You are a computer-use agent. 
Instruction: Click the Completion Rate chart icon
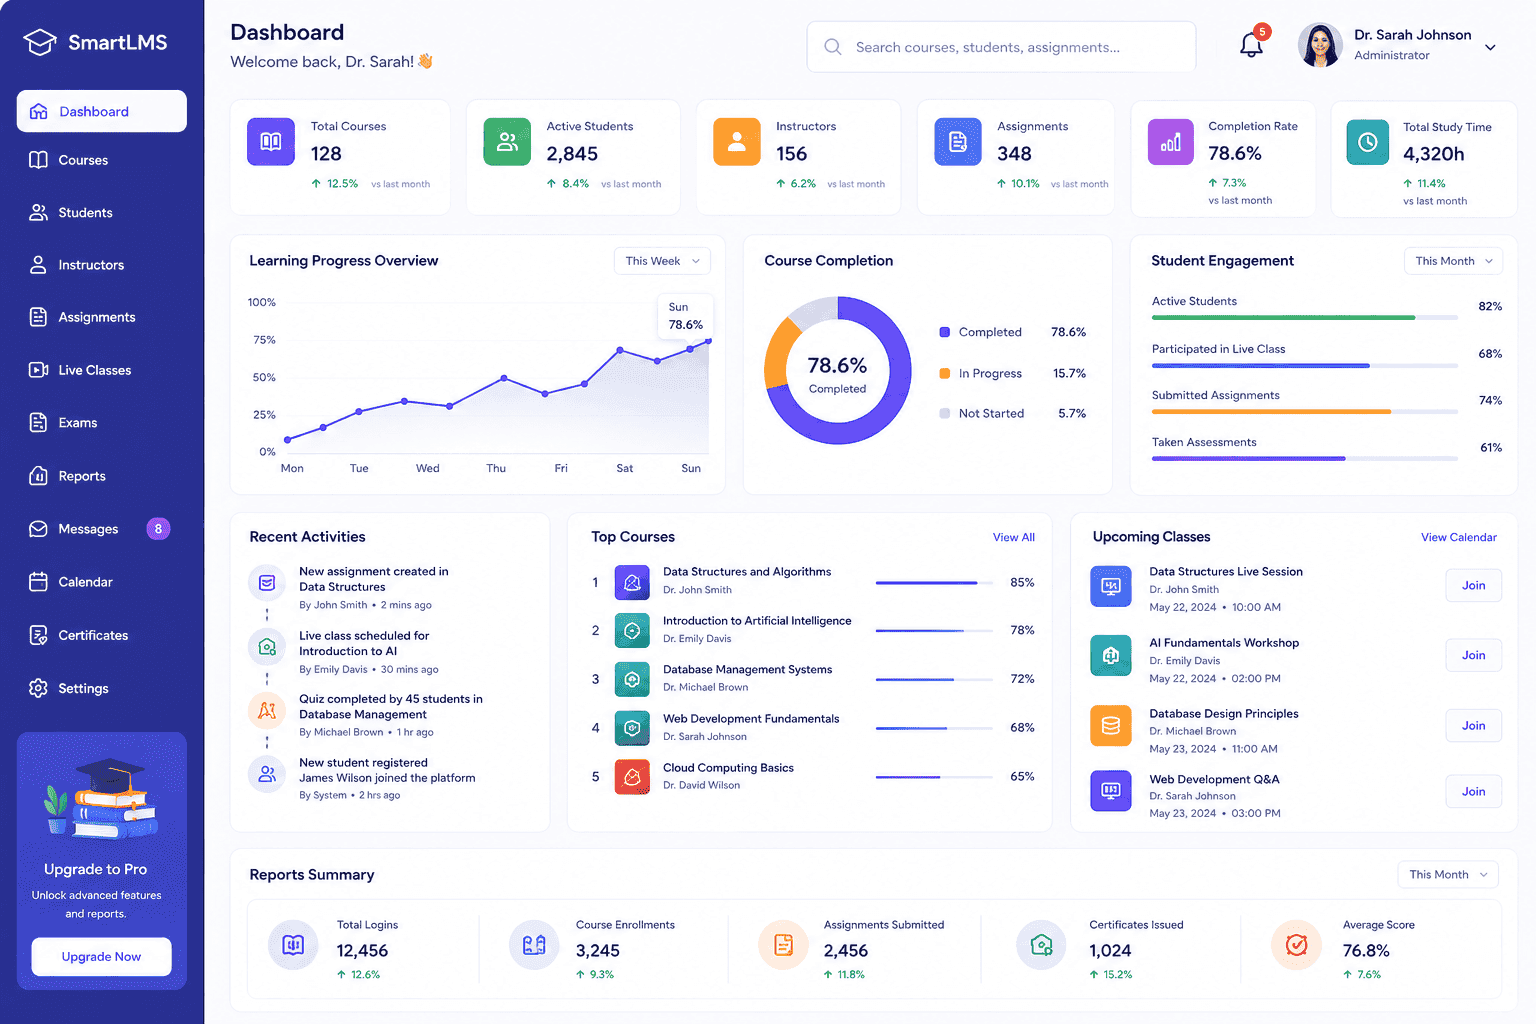coord(1171,142)
